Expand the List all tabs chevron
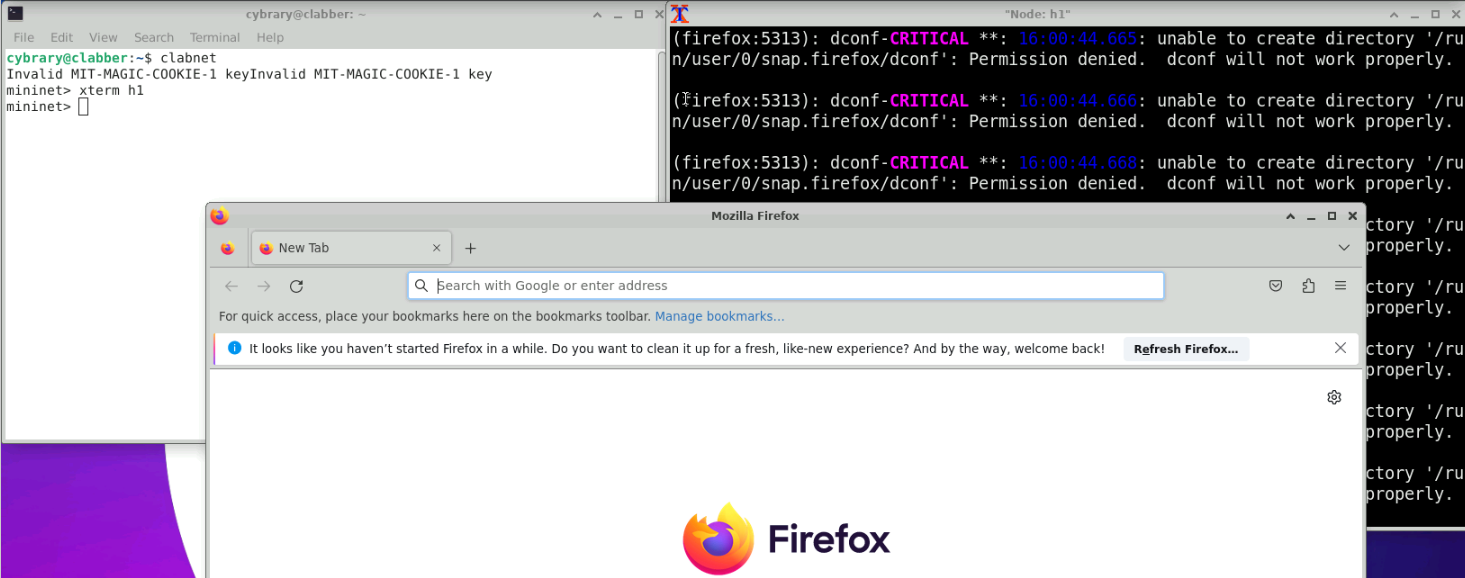This screenshot has width=1465, height=578. click(1343, 248)
